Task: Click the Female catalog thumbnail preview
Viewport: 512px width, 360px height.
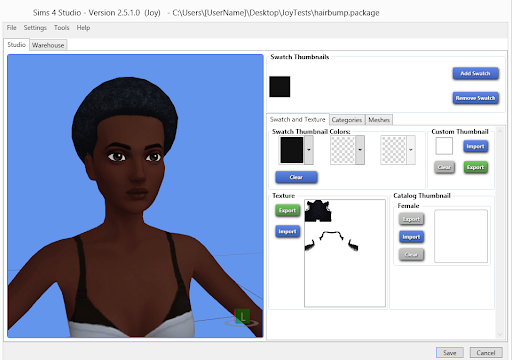Action: tap(461, 236)
